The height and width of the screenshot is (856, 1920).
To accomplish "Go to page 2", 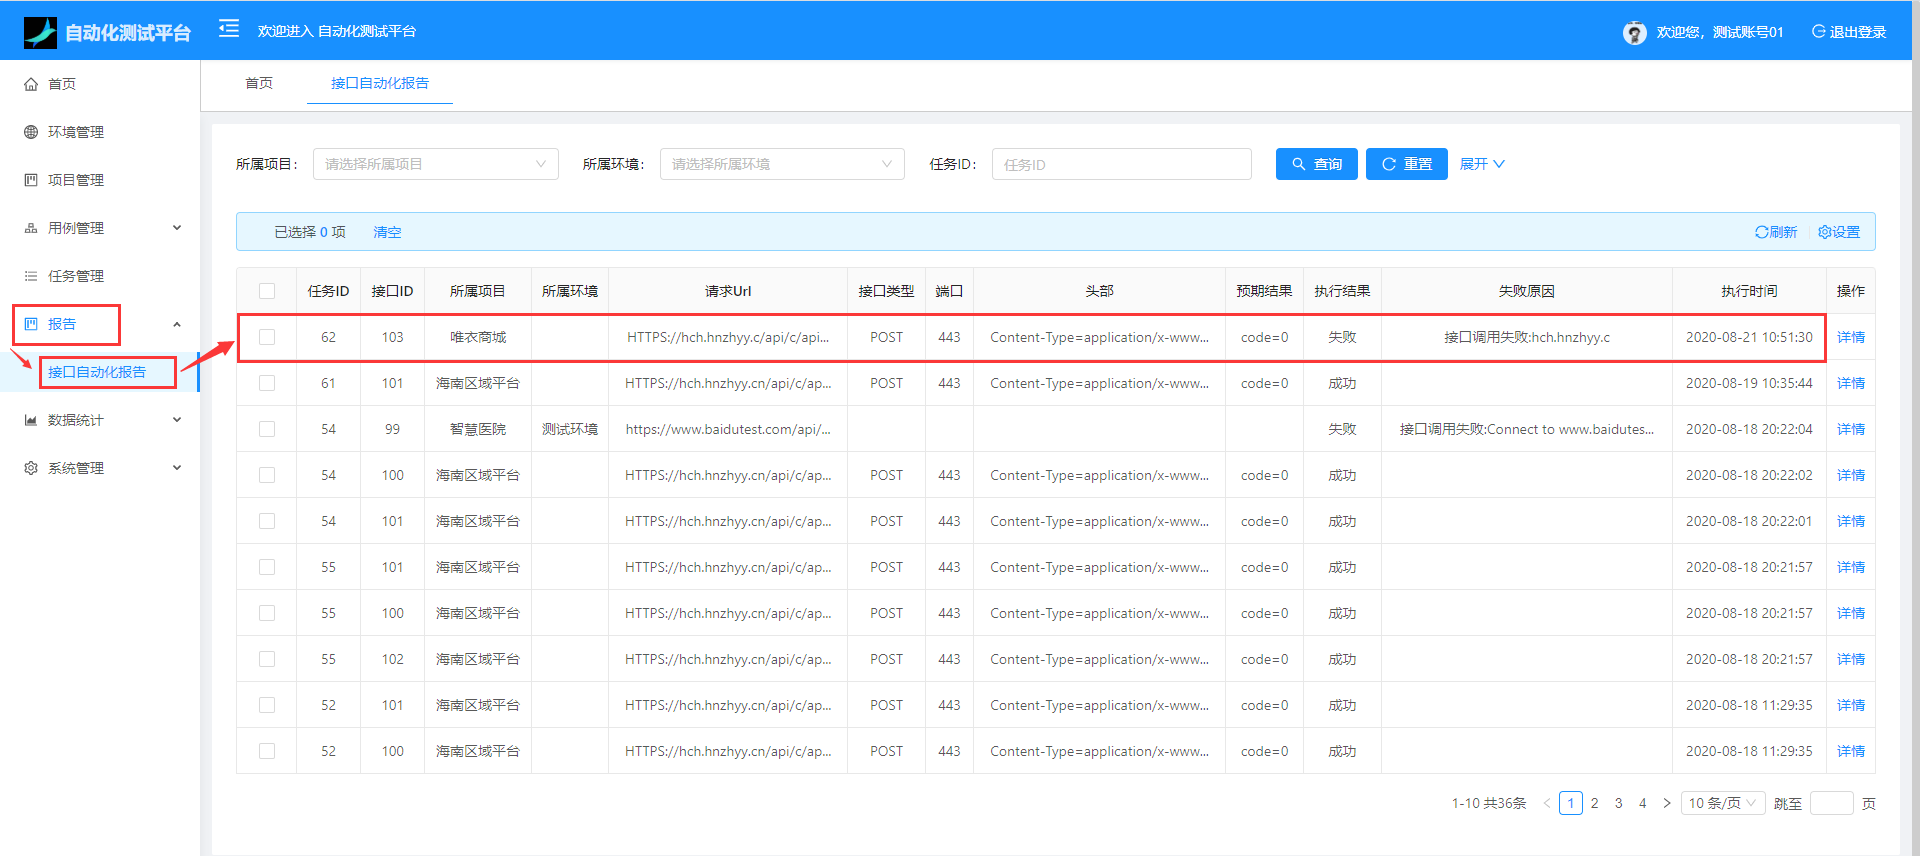I will (x=1595, y=803).
